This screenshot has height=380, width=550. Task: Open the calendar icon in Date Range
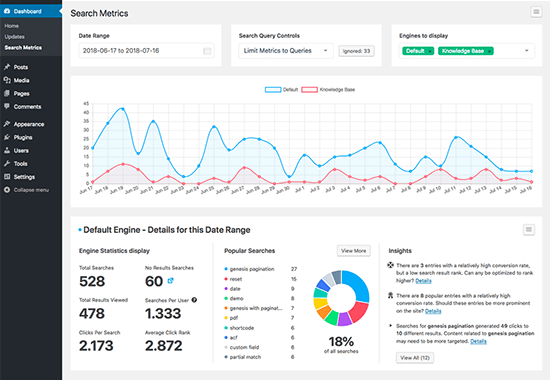coord(207,51)
